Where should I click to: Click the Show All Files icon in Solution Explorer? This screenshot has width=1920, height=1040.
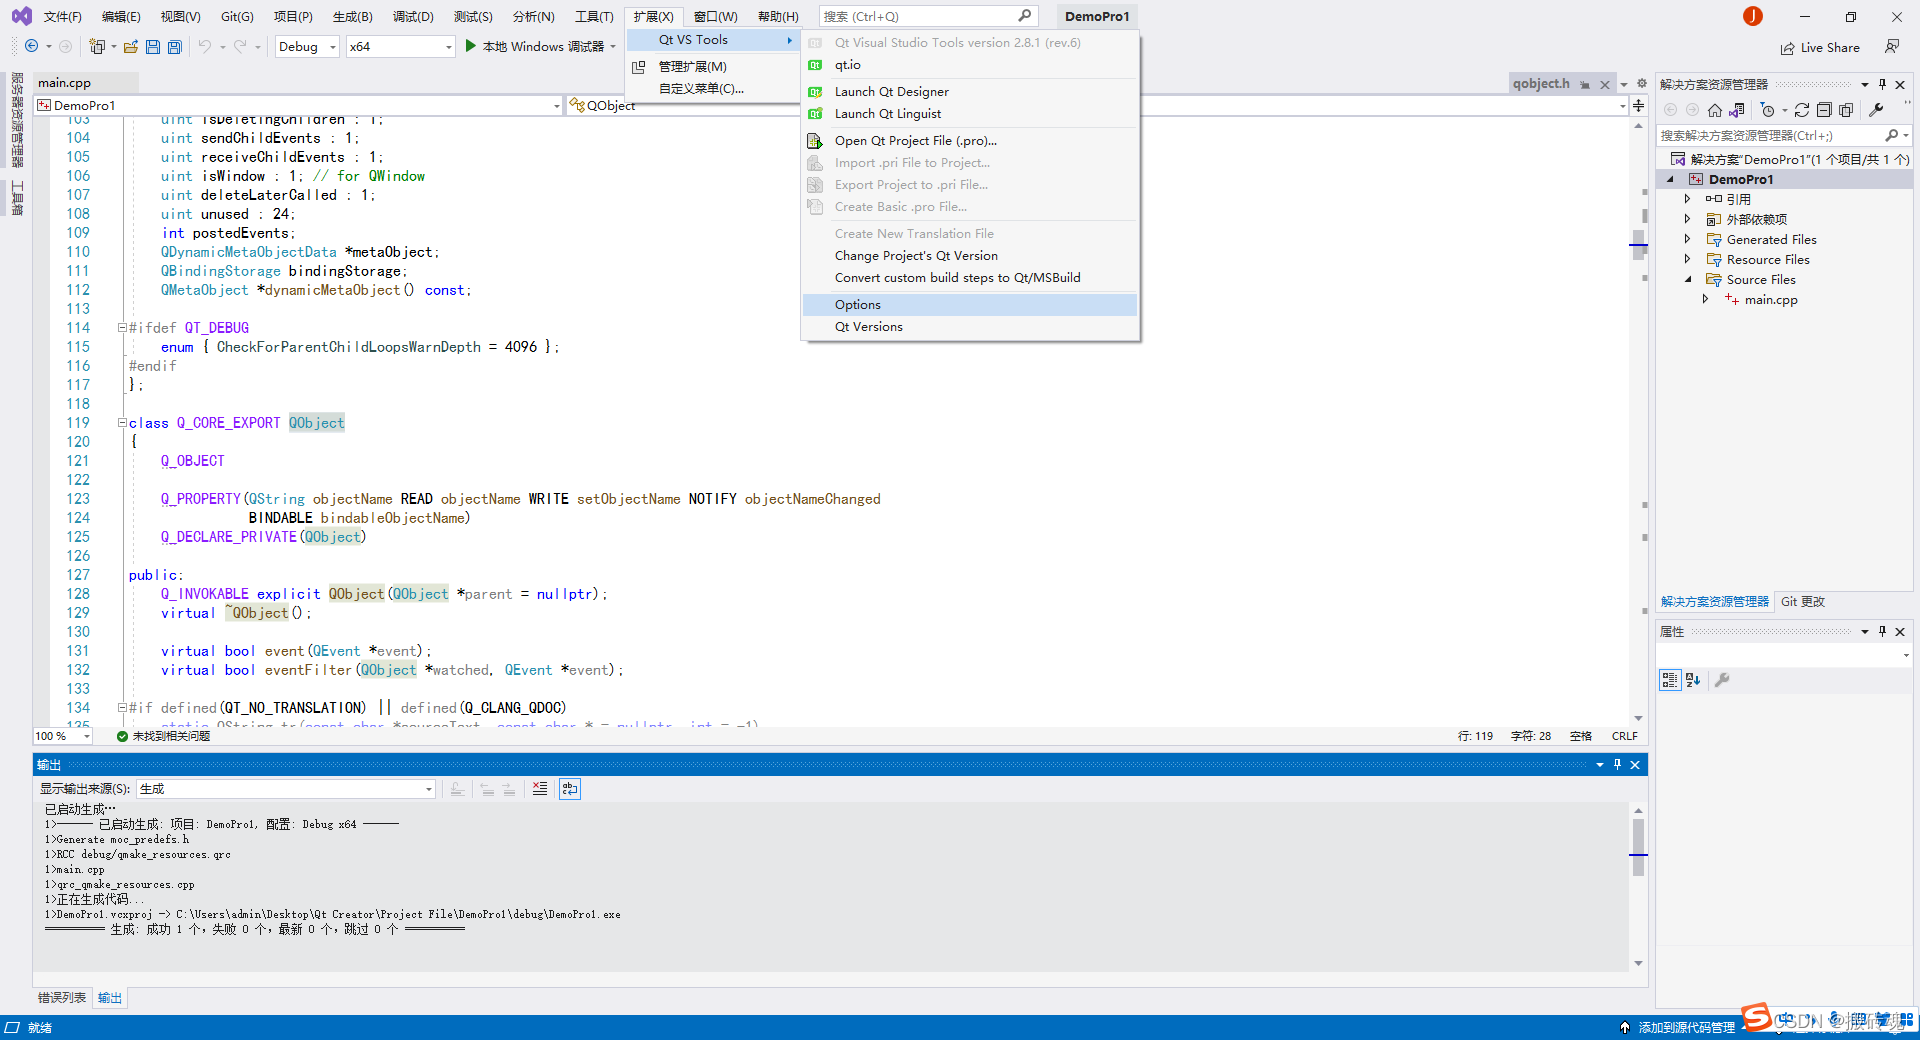[1846, 110]
